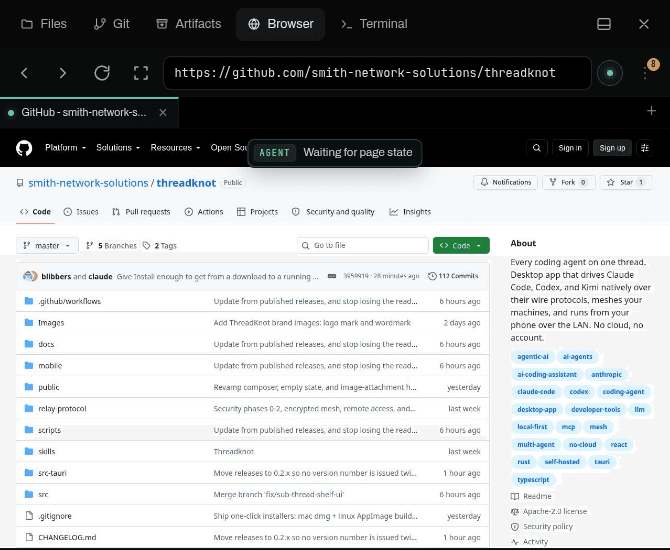Image resolution: width=670 pixels, height=550 pixels.
Task: Toggle the split panel layout icon
Action: tap(603, 24)
